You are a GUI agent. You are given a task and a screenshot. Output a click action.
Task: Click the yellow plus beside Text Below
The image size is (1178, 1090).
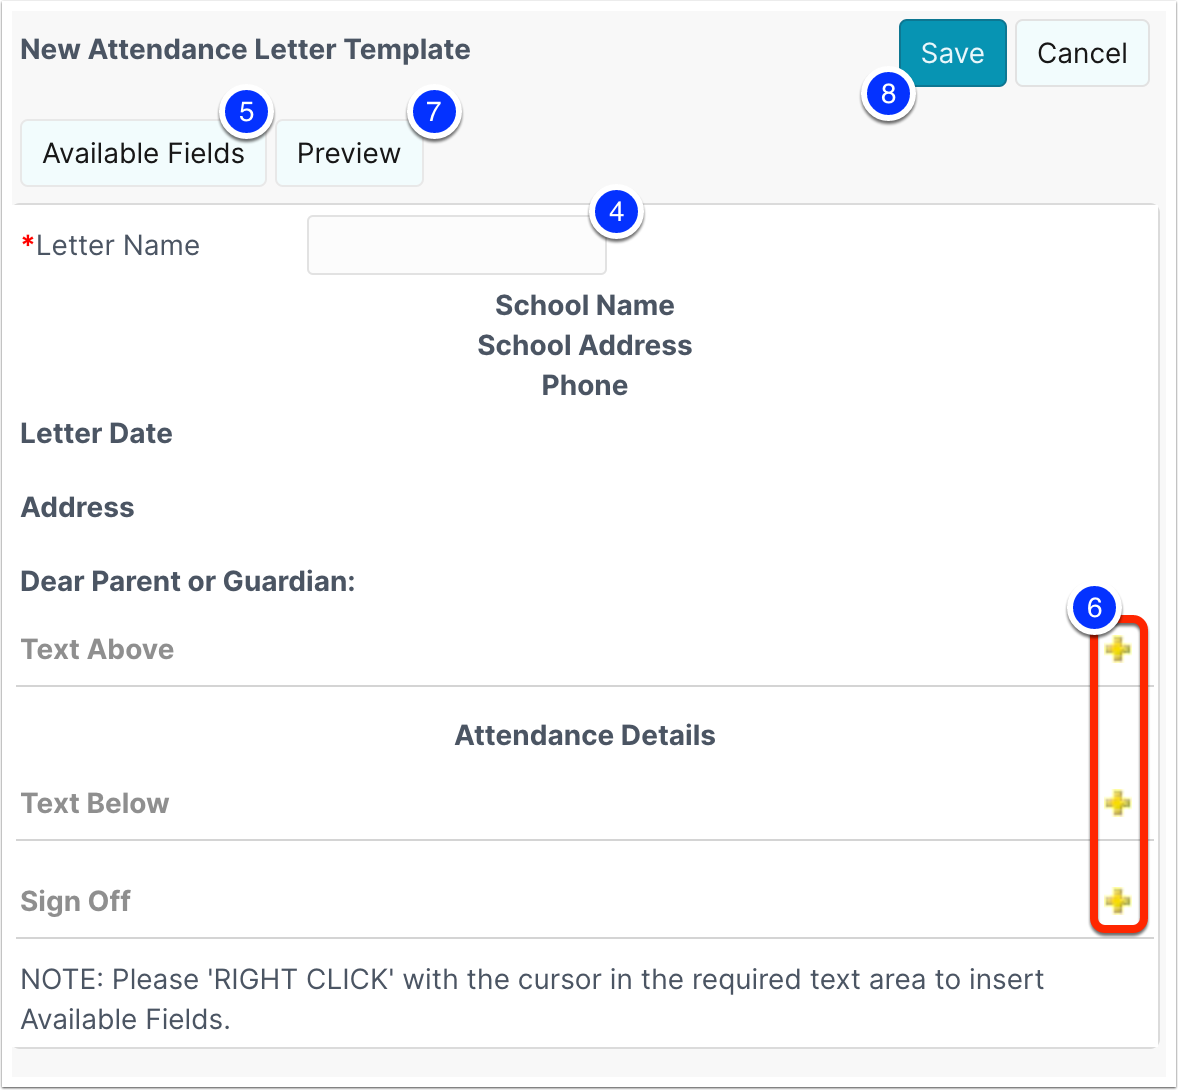pyautogui.click(x=1118, y=803)
